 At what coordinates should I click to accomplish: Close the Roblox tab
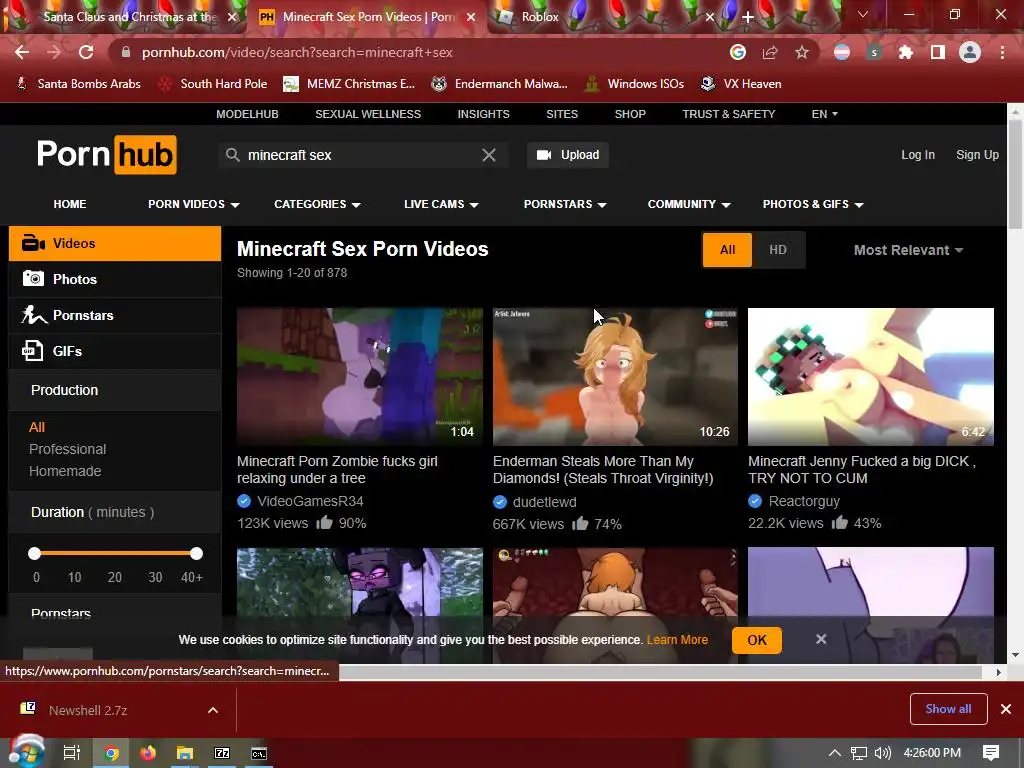(x=710, y=17)
